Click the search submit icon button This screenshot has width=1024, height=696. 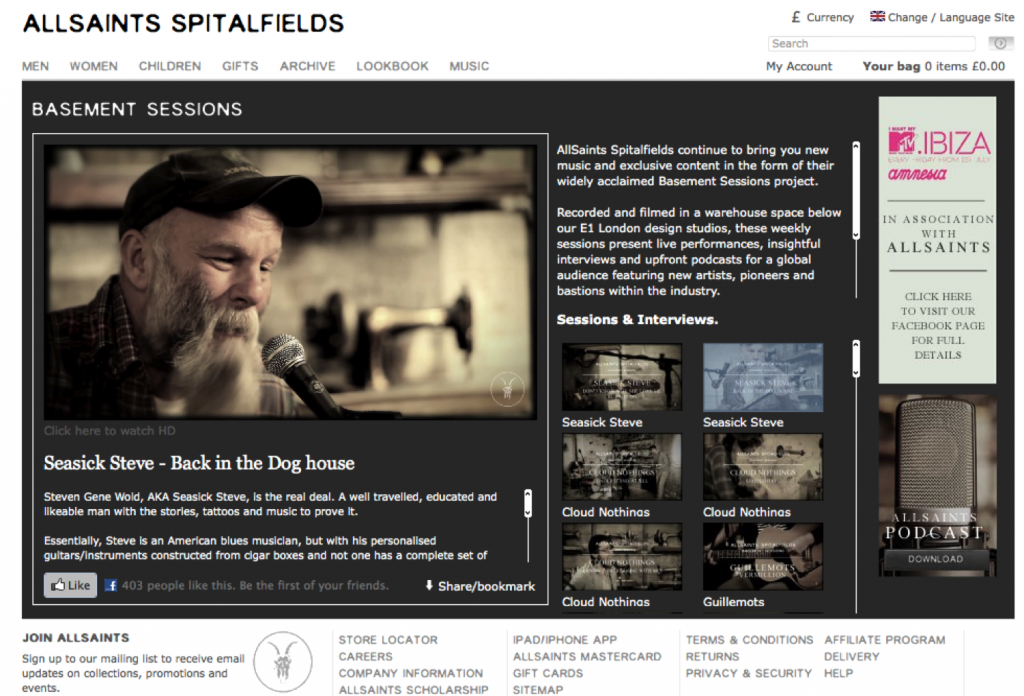[1000, 44]
